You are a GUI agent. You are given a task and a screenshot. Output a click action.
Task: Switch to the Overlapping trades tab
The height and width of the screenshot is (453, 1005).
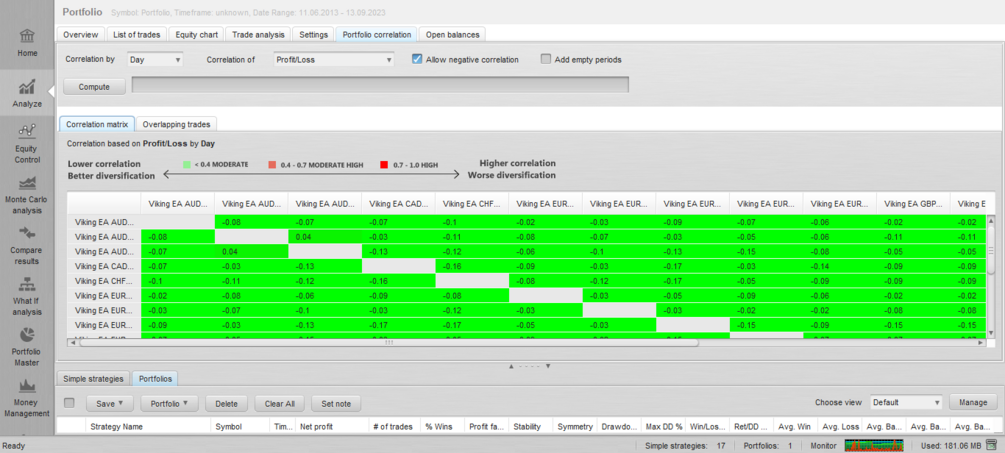coord(176,124)
